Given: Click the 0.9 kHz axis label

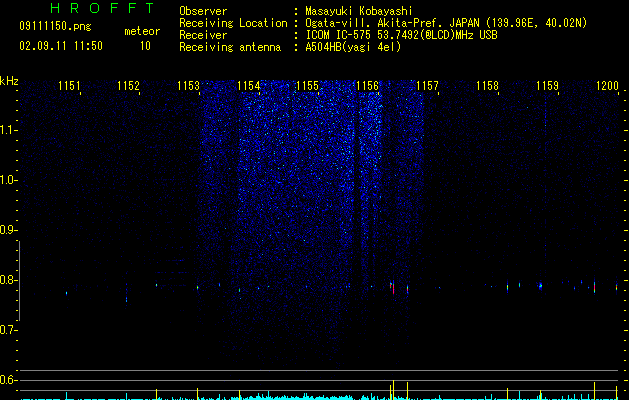Looking at the screenshot, I should (8, 230).
